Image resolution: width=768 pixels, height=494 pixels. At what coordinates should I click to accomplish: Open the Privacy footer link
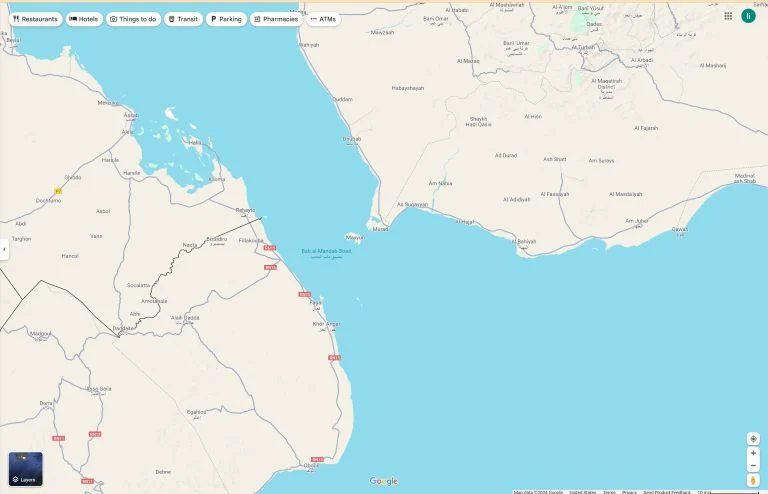629,492
